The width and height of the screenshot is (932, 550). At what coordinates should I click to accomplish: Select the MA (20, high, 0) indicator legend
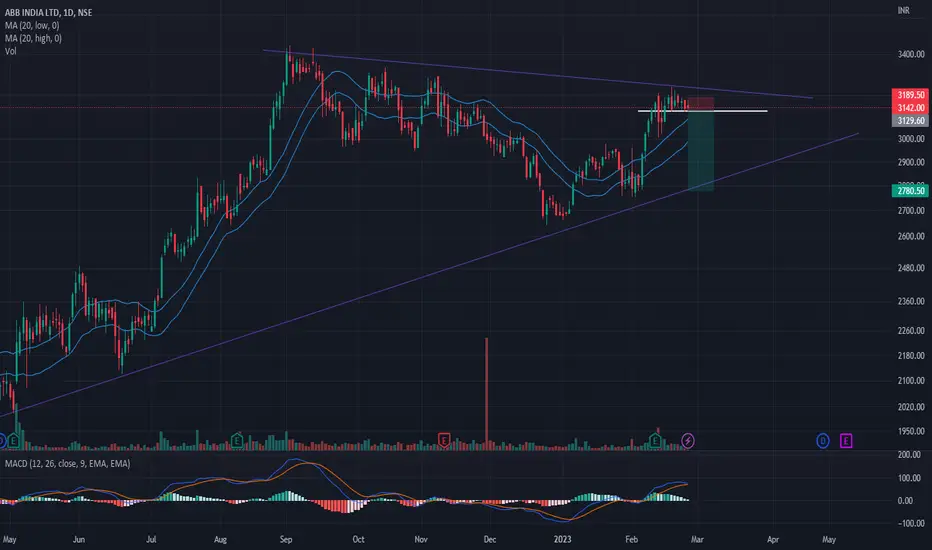click(x=33, y=38)
